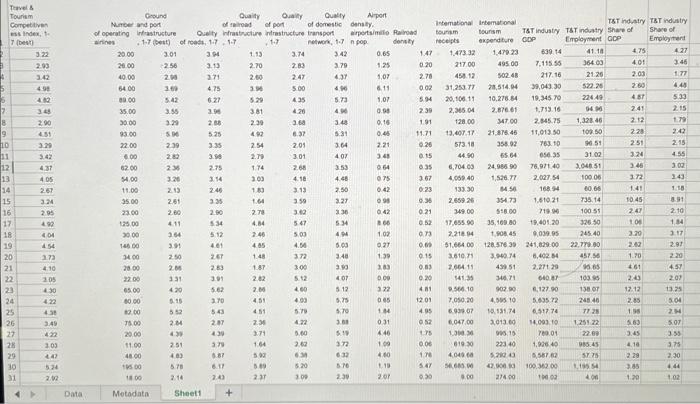
Task: Click the Airport density header cell
Action: click(x=370, y=28)
